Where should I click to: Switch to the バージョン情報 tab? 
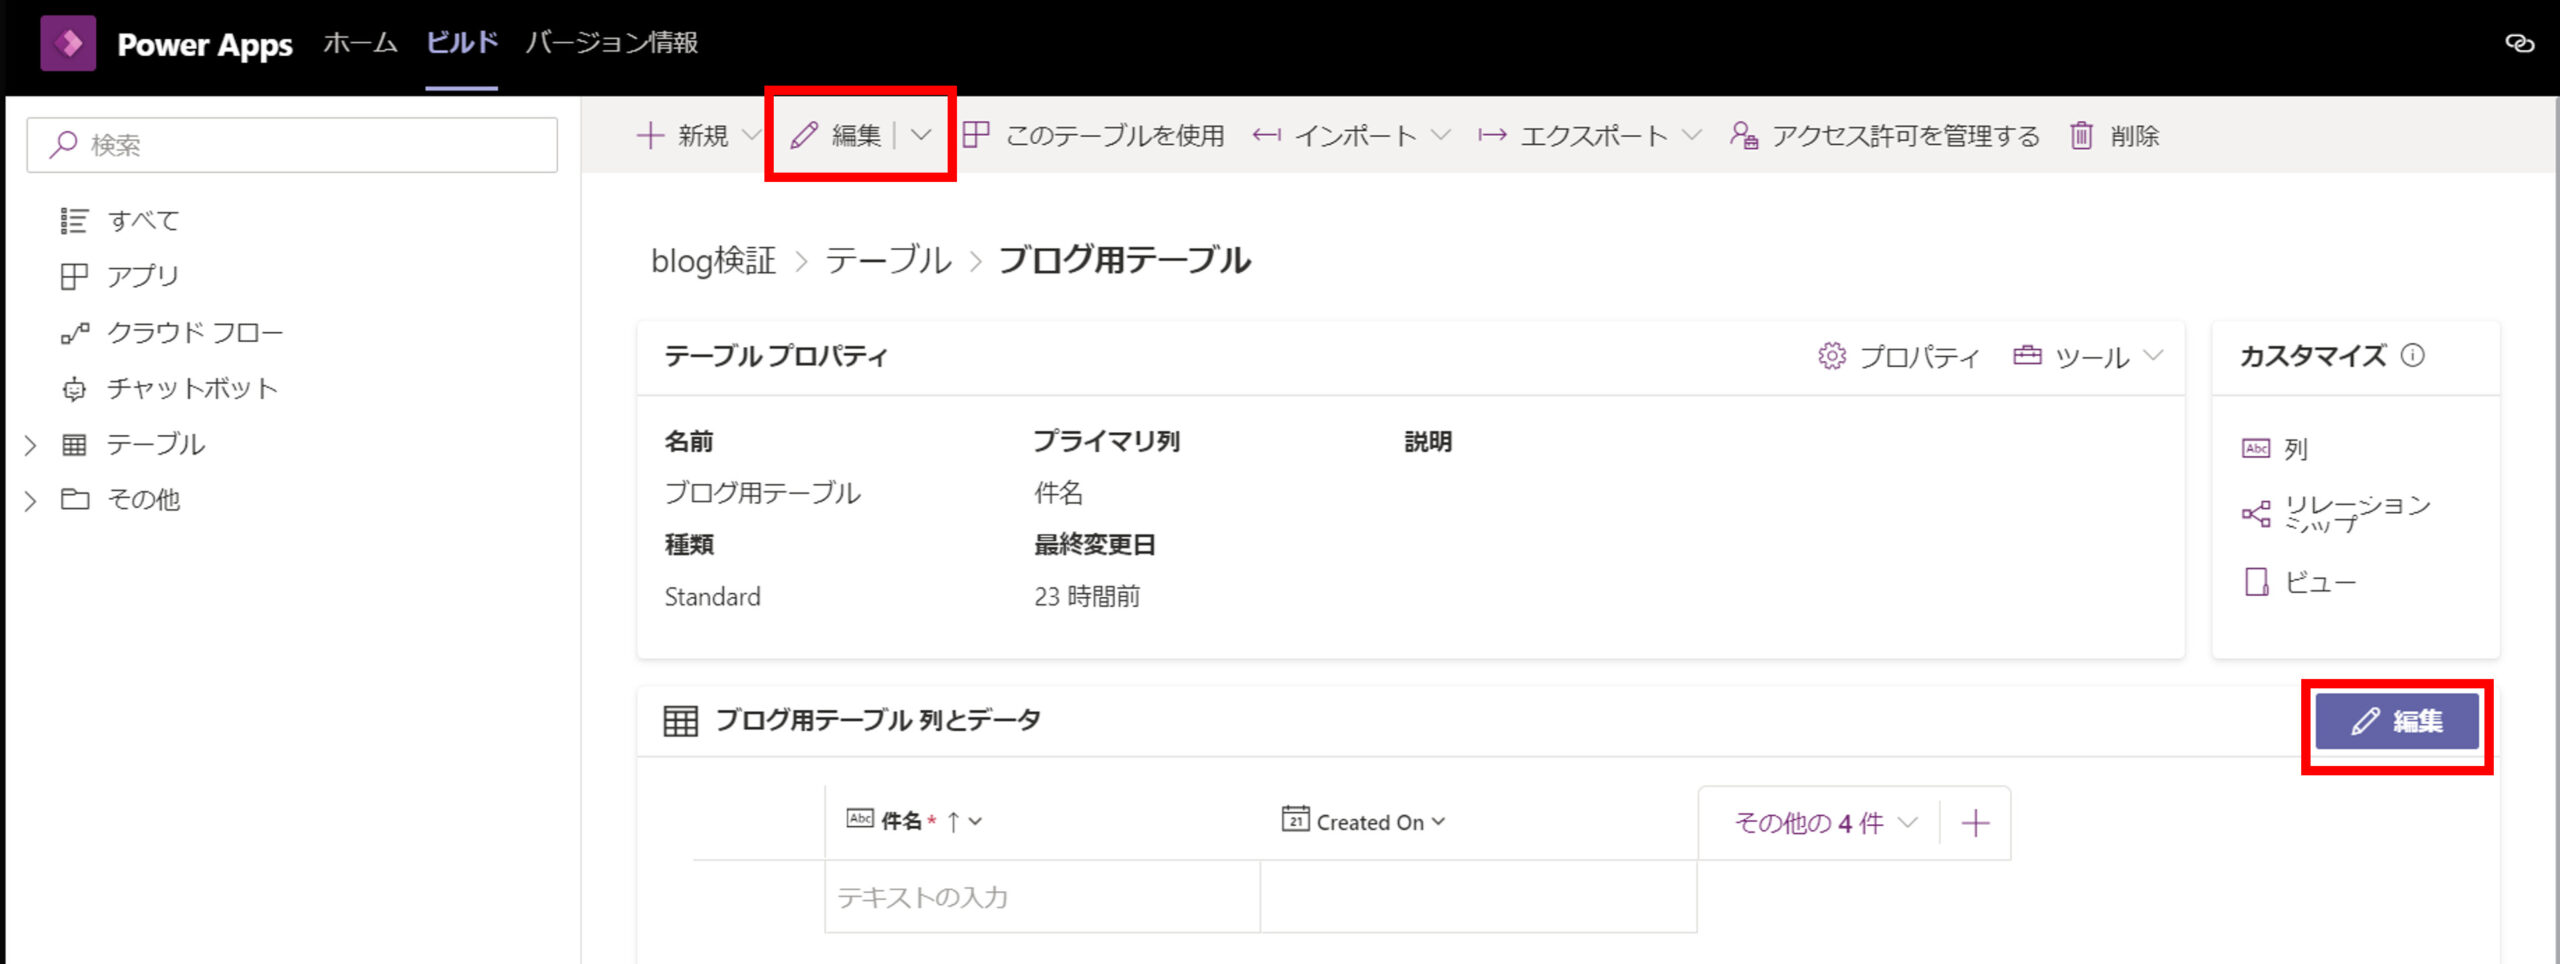pos(611,43)
